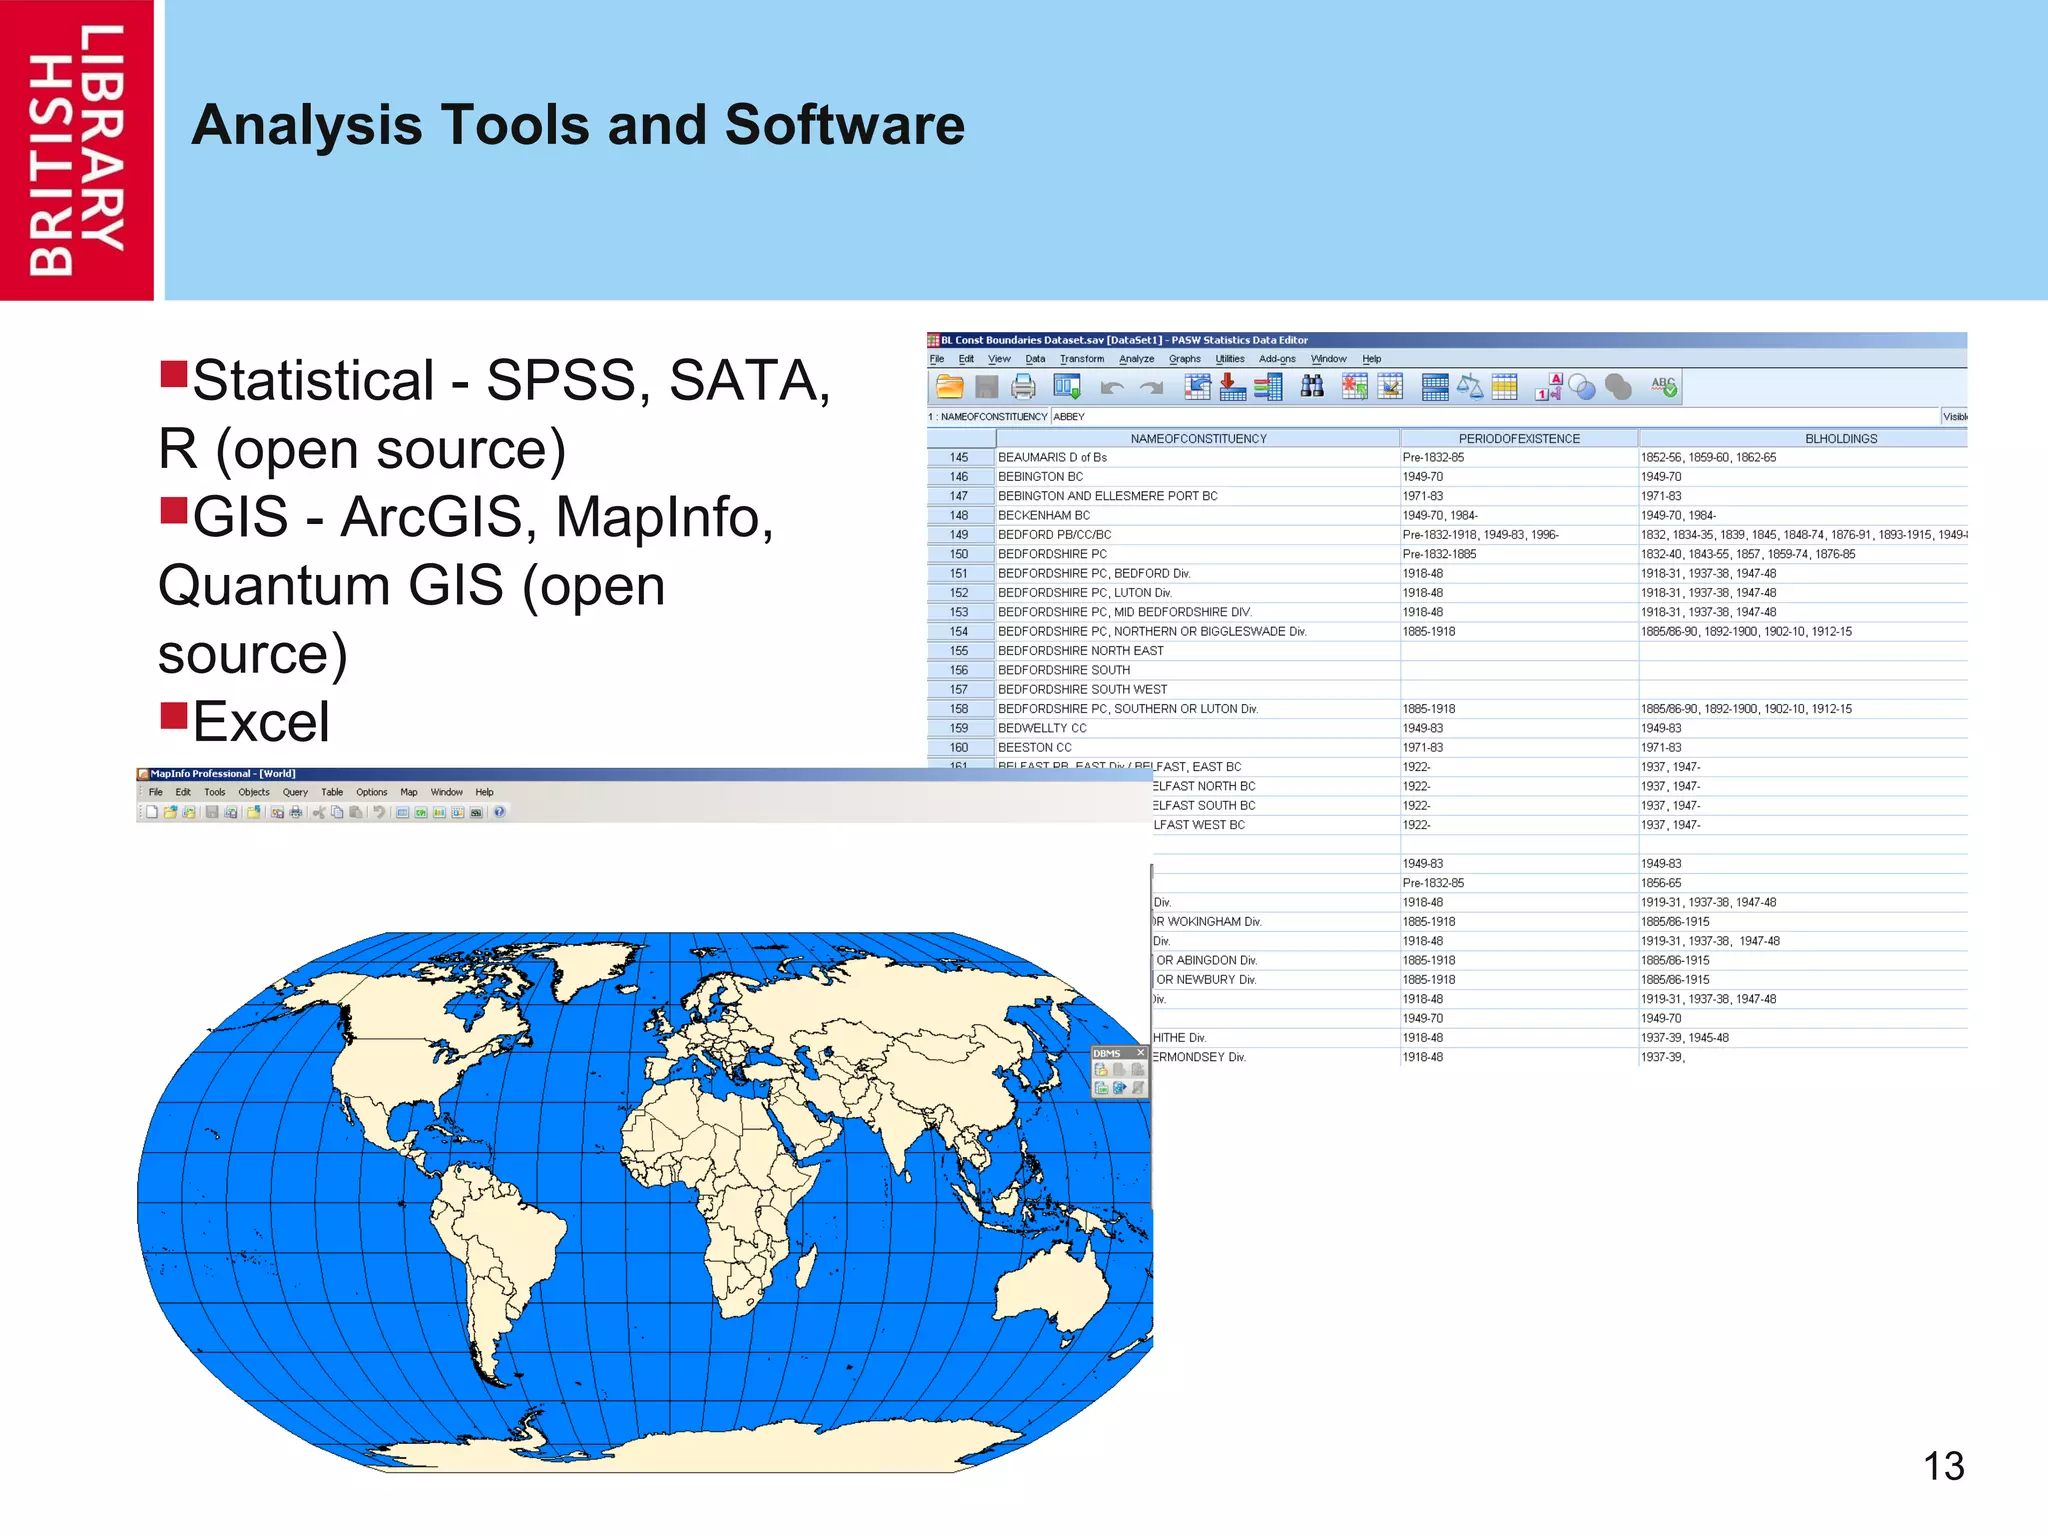2048x1536 pixels.
Task: Open the Options menu in MapInfo
Action: (x=372, y=792)
